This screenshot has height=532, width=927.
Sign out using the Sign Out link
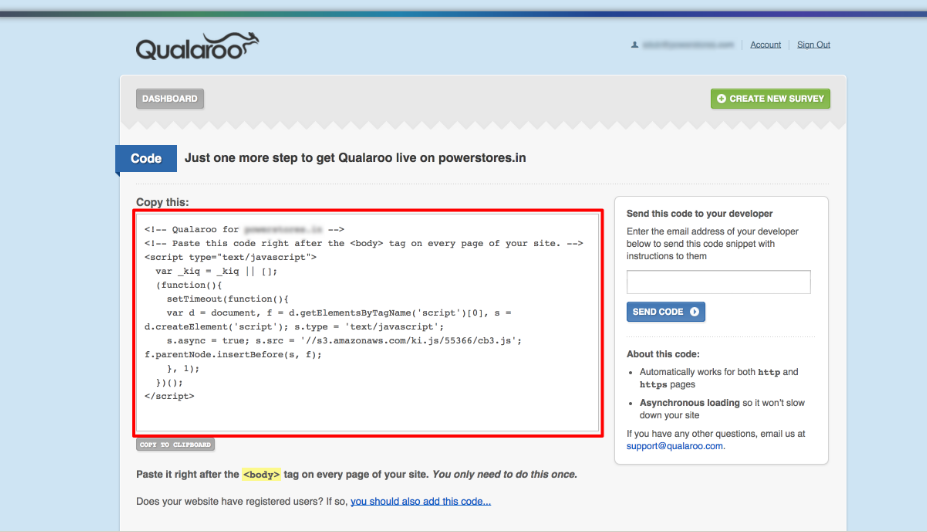pos(813,45)
